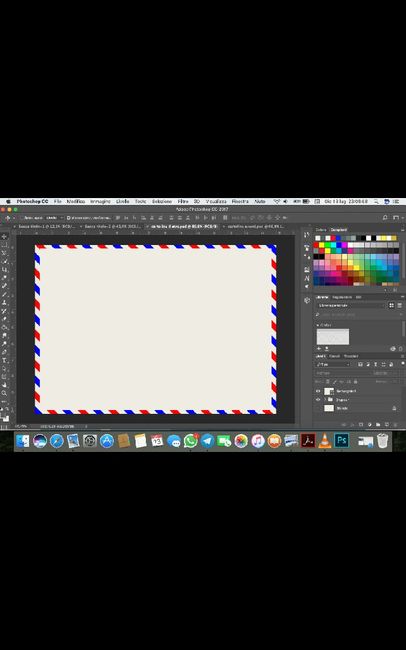
Task: Switch to the Senza titolo-2 document tab
Action: [112, 227]
